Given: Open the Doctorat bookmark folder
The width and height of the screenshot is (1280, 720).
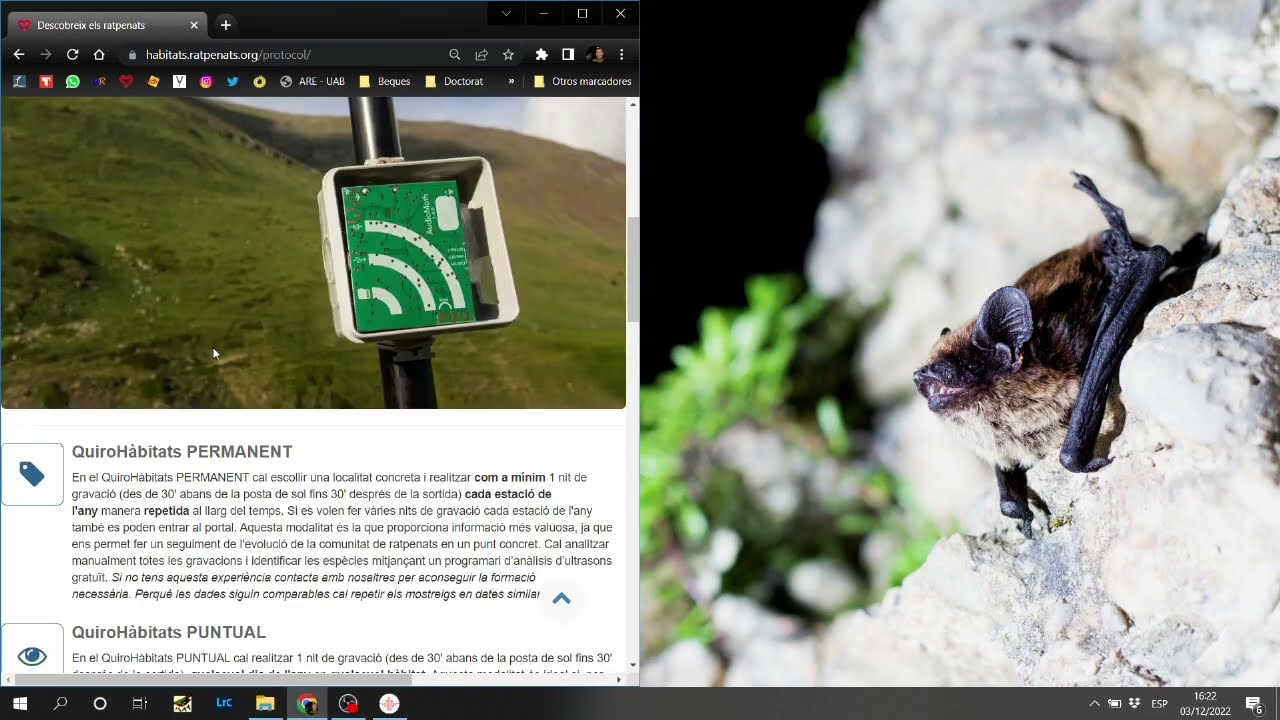Looking at the screenshot, I should tap(454, 82).
